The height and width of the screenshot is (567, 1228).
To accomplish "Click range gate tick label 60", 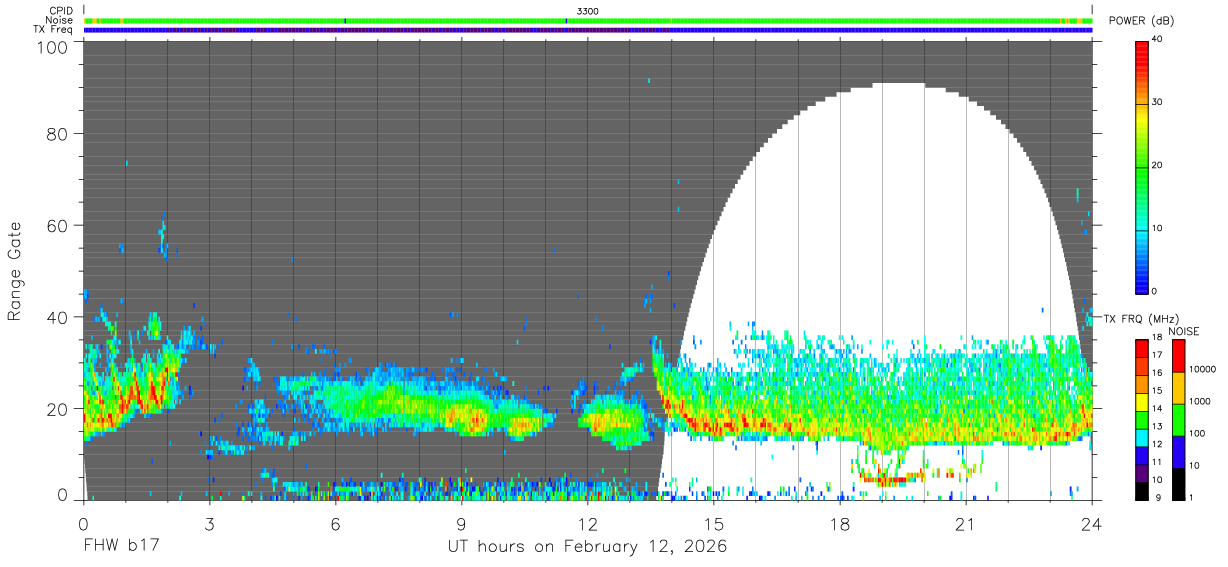I will tap(58, 225).
